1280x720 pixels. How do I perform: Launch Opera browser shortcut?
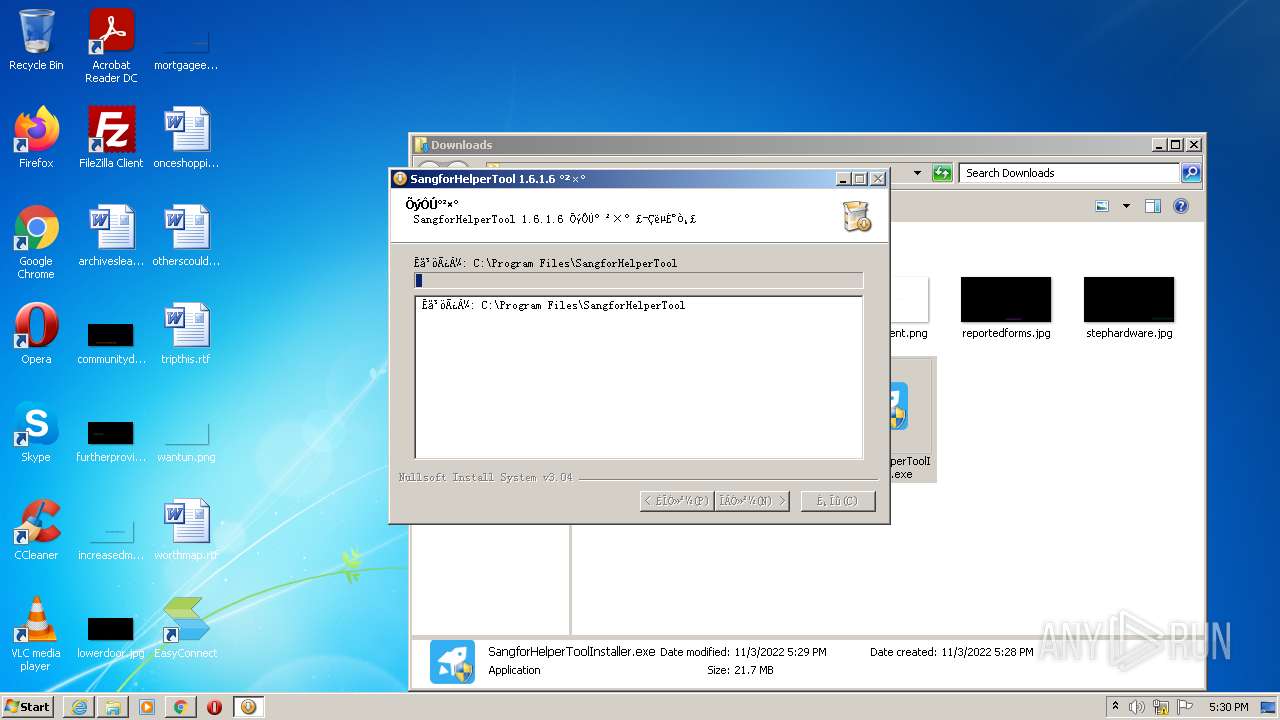click(36, 334)
